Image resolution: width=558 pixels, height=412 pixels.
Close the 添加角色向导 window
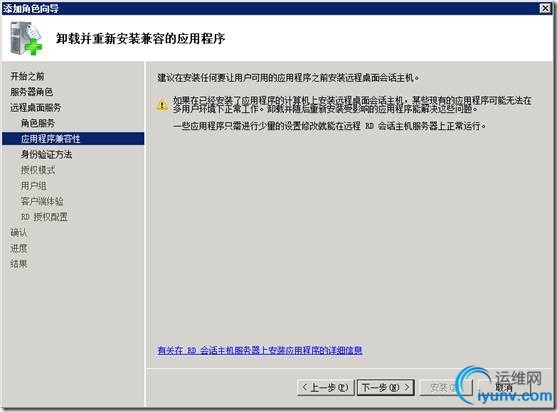coord(545,8)
